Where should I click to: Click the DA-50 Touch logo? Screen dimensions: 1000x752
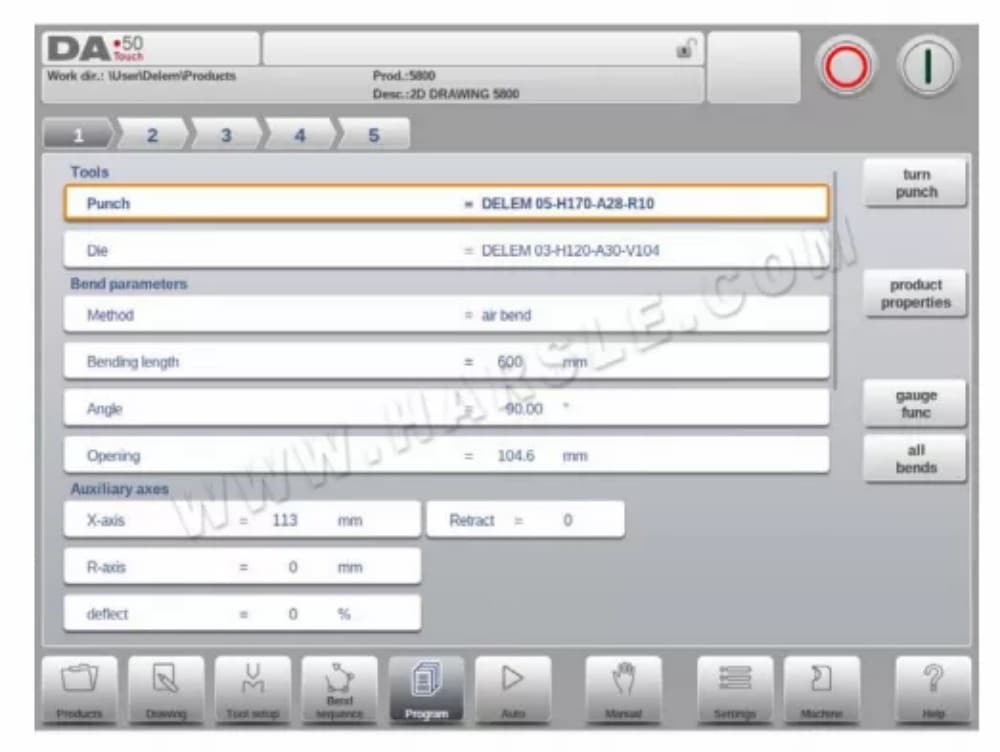click(x=96, y=48)
